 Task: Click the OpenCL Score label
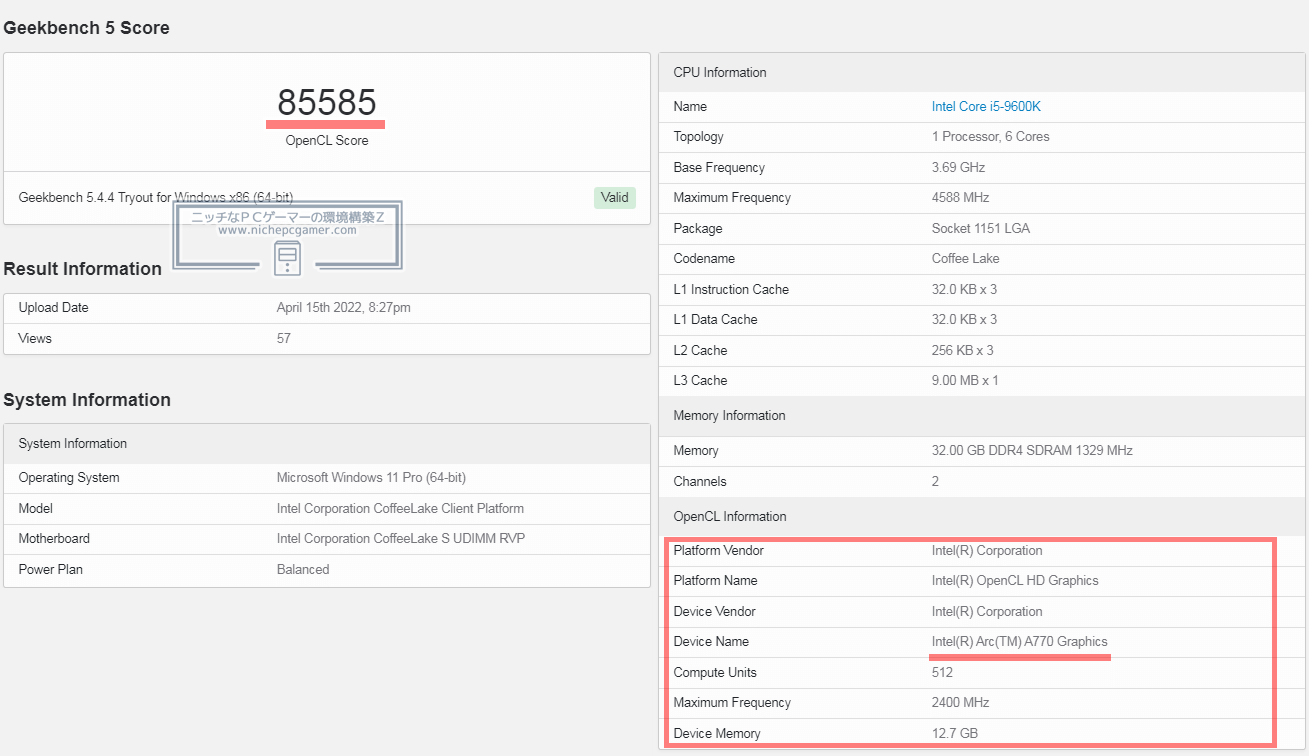point(327,141)
